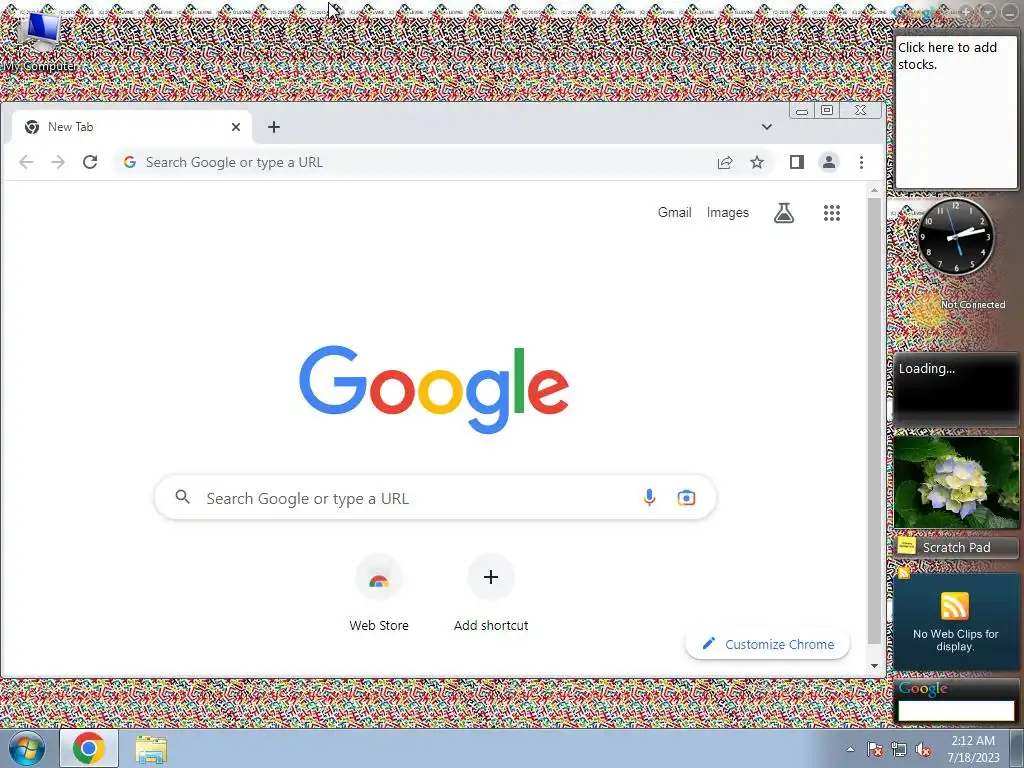Search by image with the camera icon

686,498
